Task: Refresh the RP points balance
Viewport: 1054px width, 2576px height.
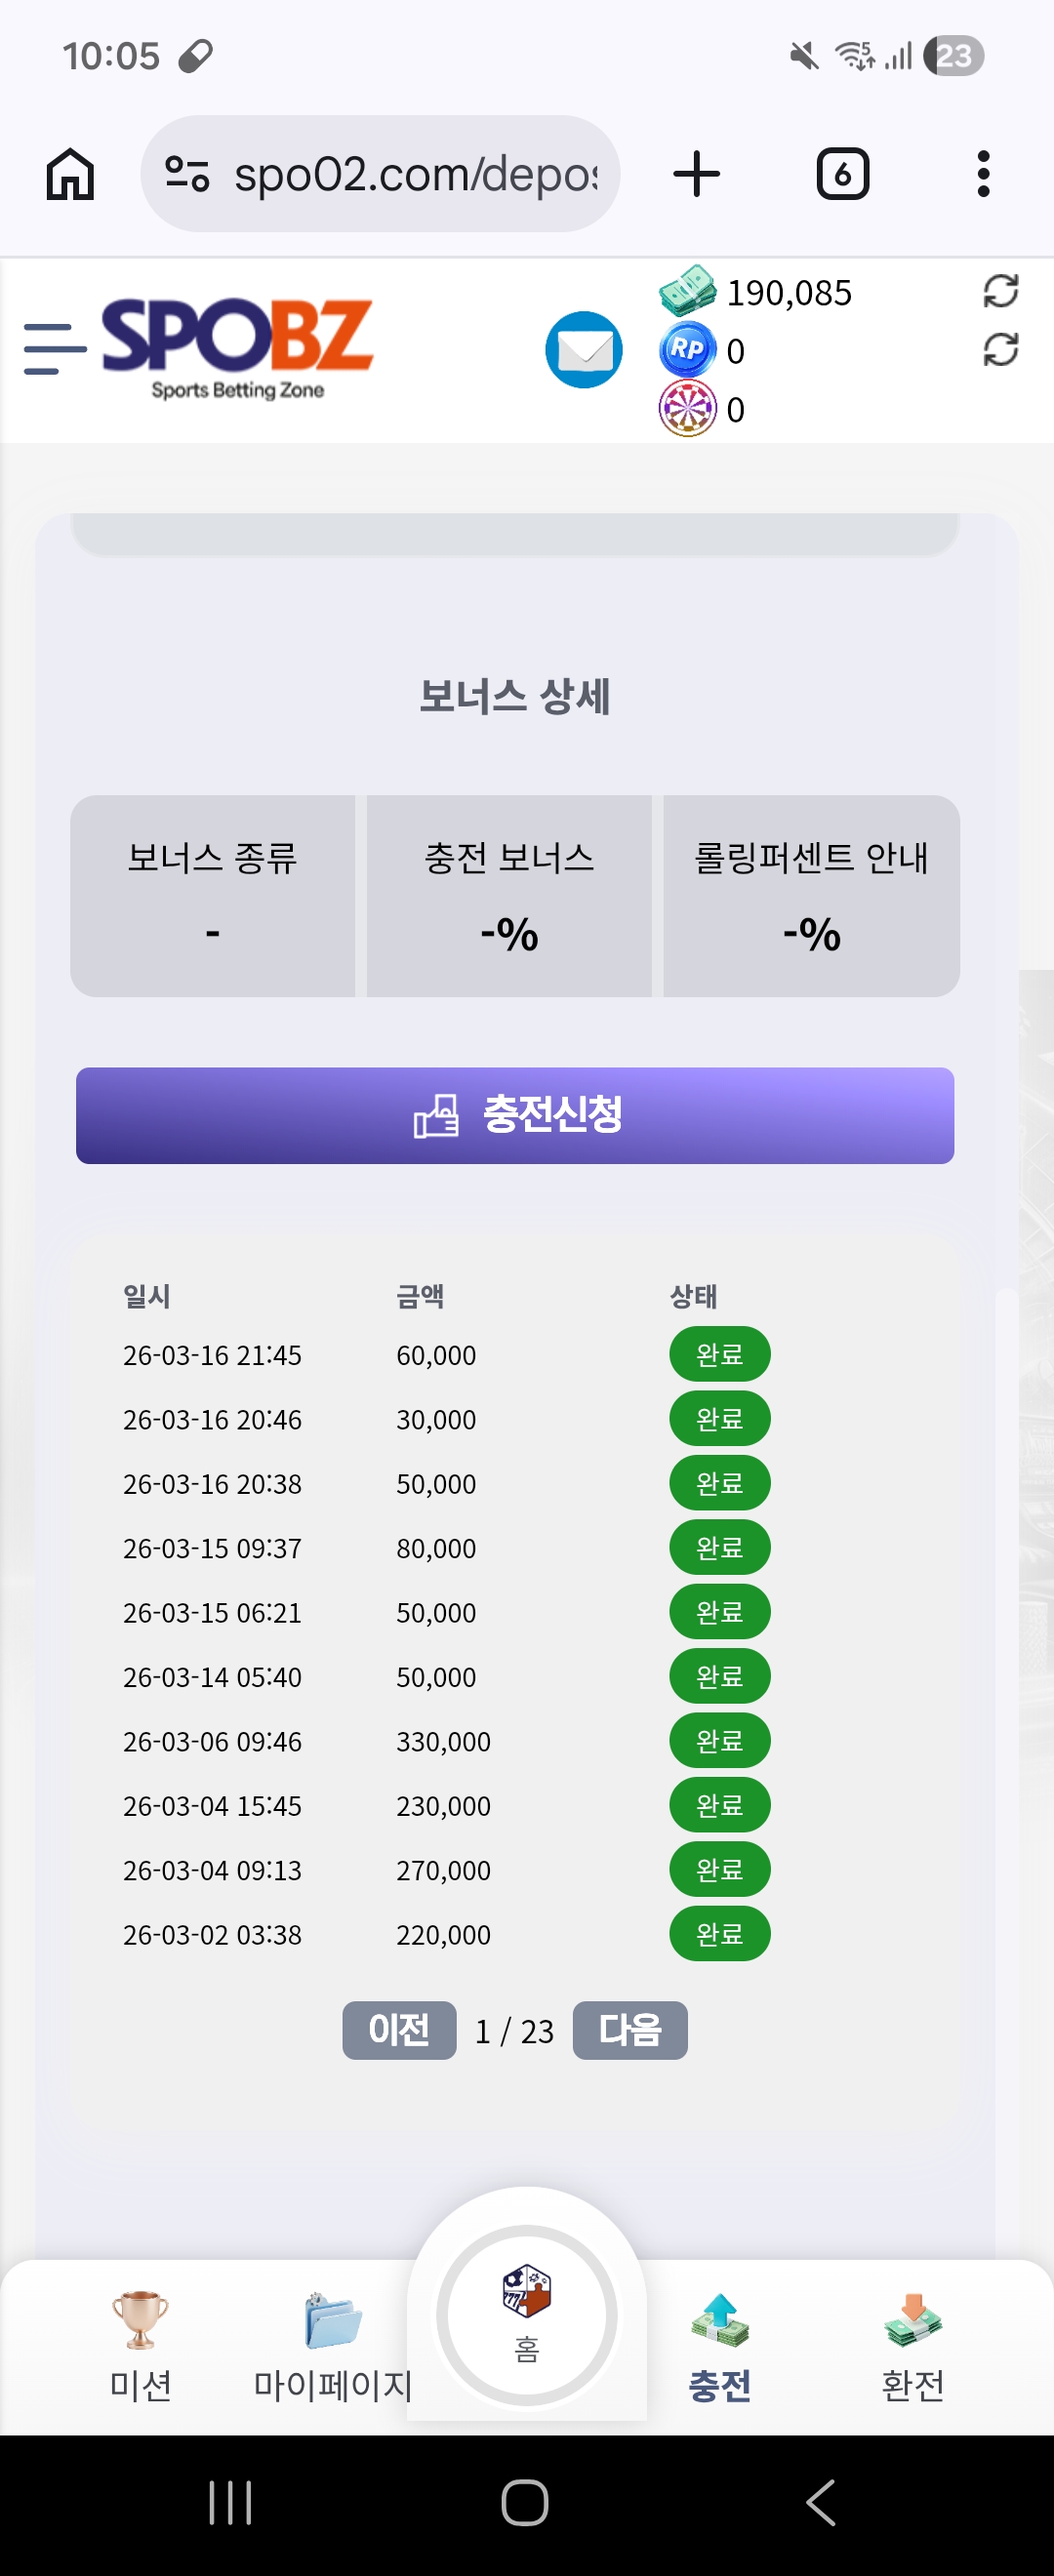Action: [x=1000, y=350]
